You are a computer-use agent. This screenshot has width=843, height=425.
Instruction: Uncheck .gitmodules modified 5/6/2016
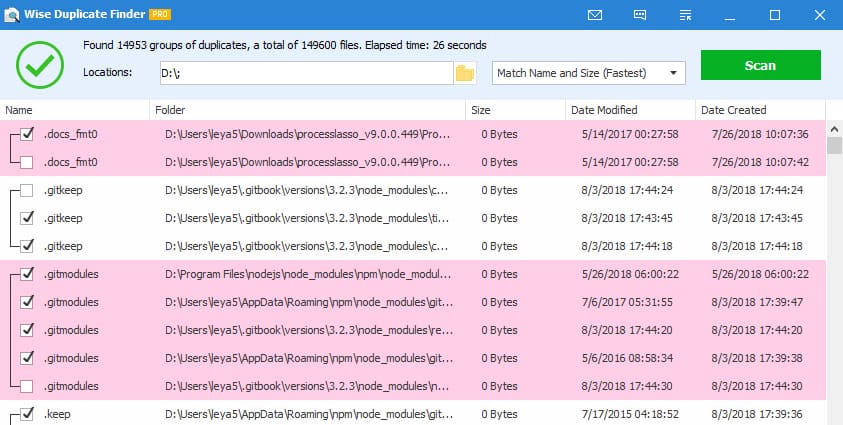click(26, 358)
